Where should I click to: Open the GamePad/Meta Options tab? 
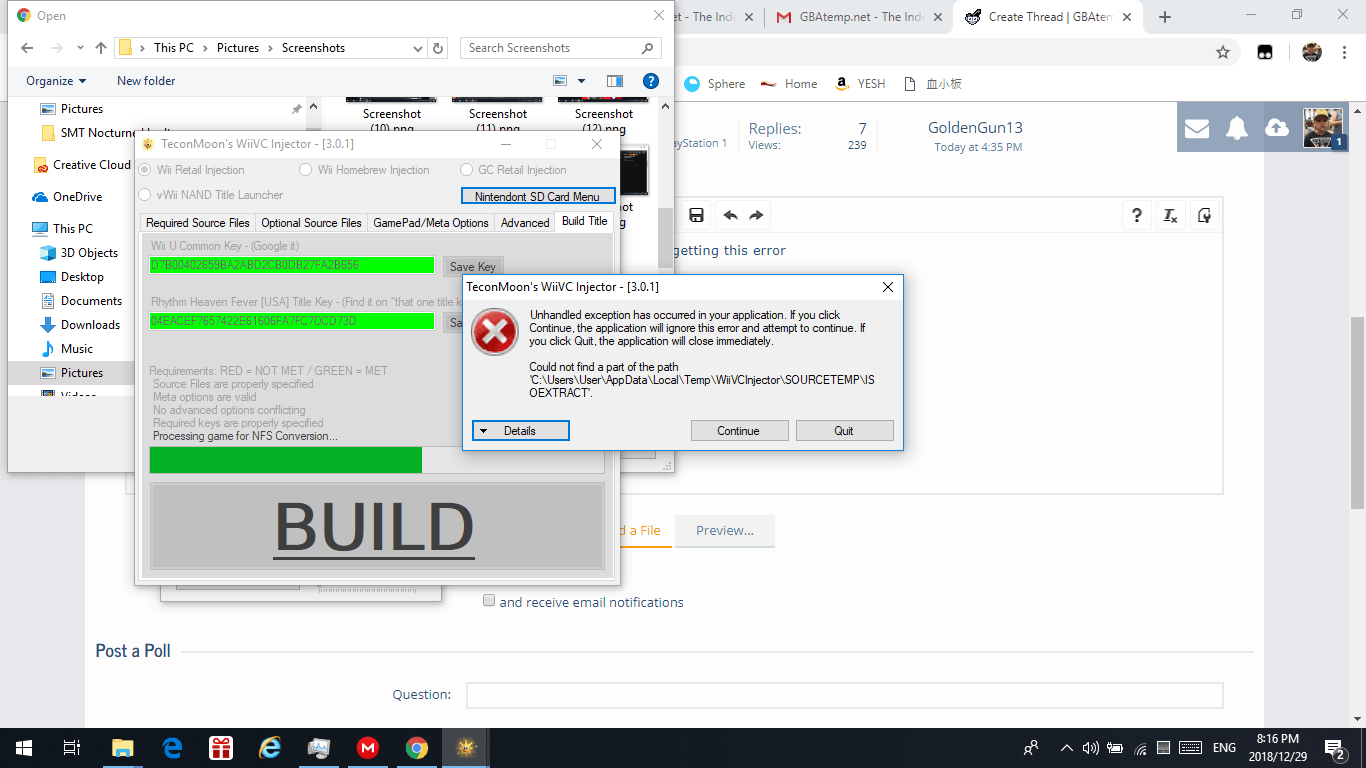(431, 223)
